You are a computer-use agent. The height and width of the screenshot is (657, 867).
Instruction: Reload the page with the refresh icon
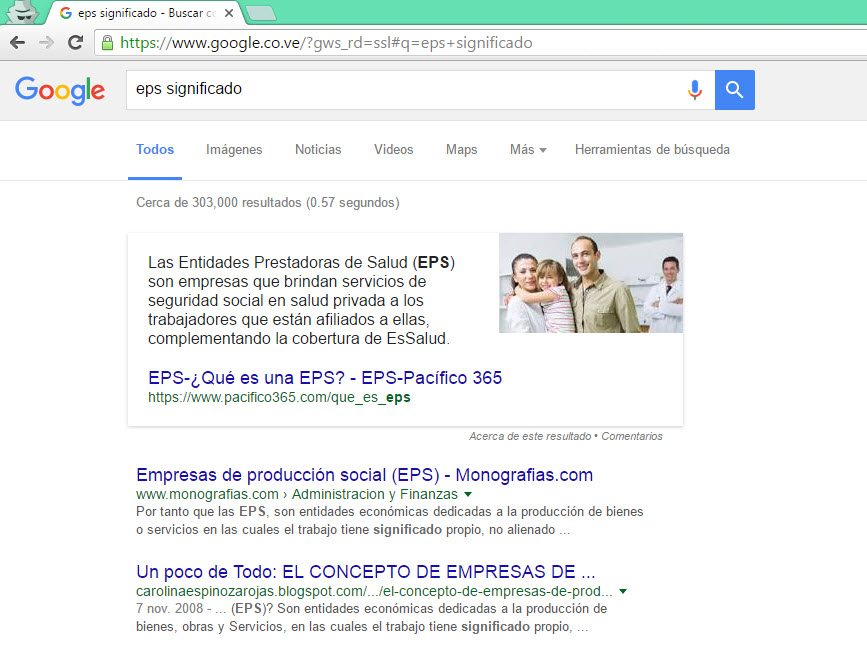click(x=75, y=43)
